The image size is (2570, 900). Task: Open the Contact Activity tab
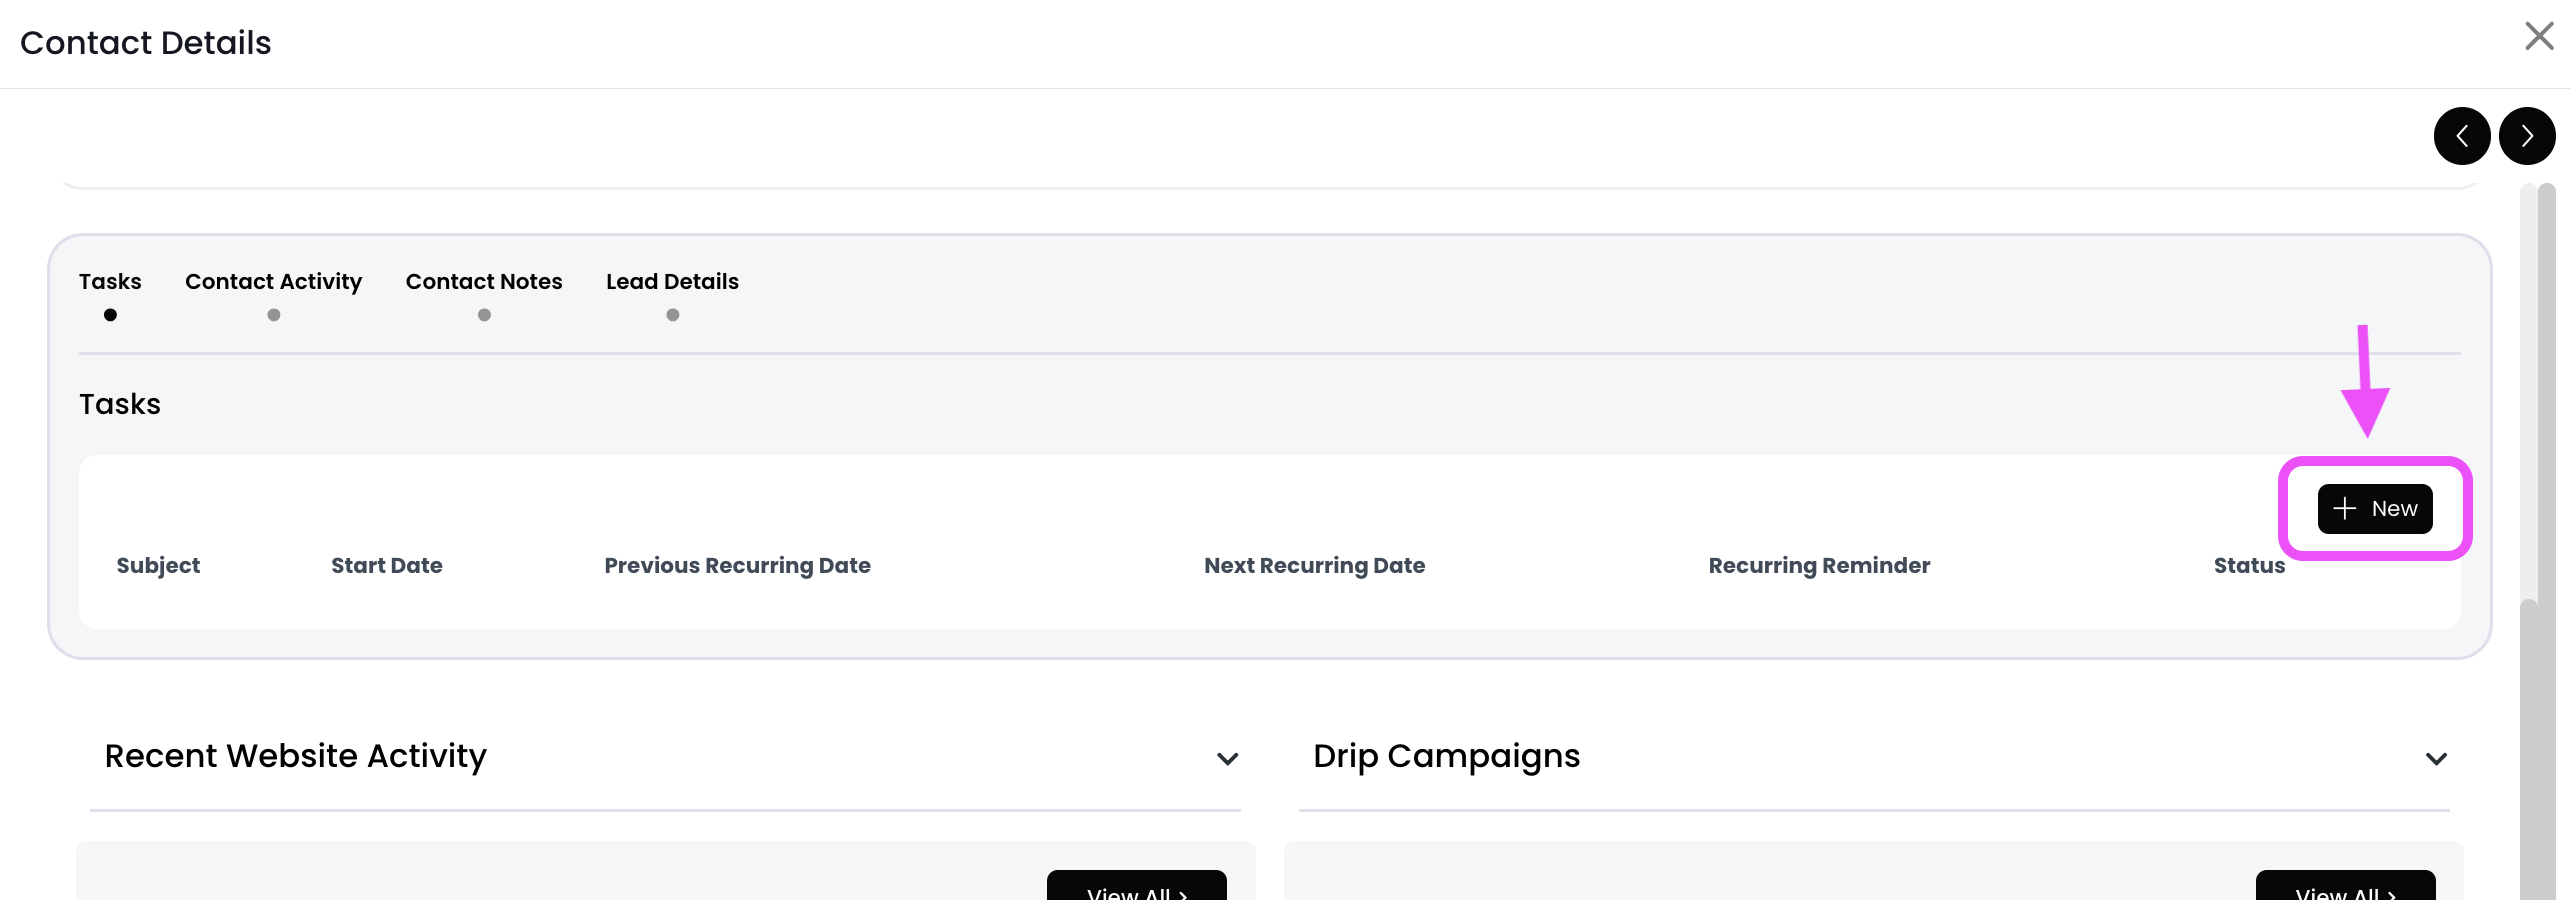point(273,282)
